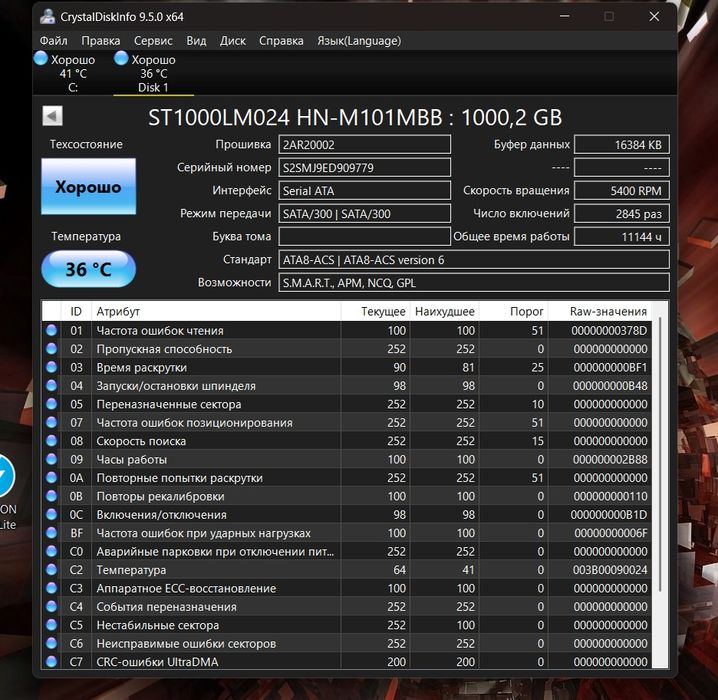Image resolution: width=718 pixels, height=700 pixels.
Task: Open the Язык(Language) menu
Action: coord(359,41)
